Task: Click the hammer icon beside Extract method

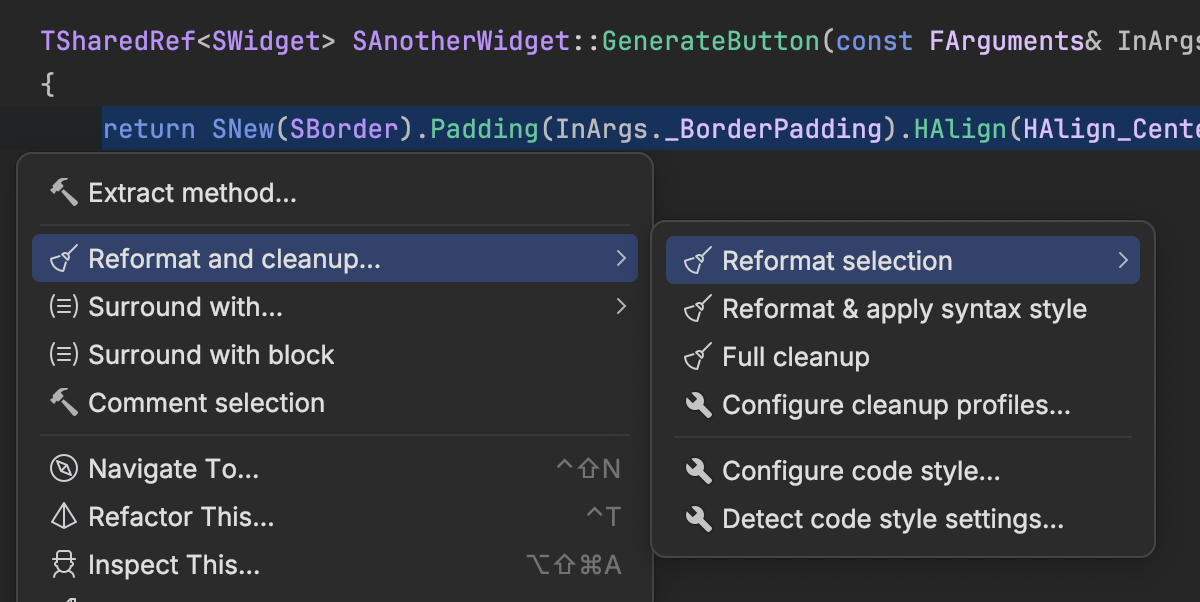Action: click(64, 193)
